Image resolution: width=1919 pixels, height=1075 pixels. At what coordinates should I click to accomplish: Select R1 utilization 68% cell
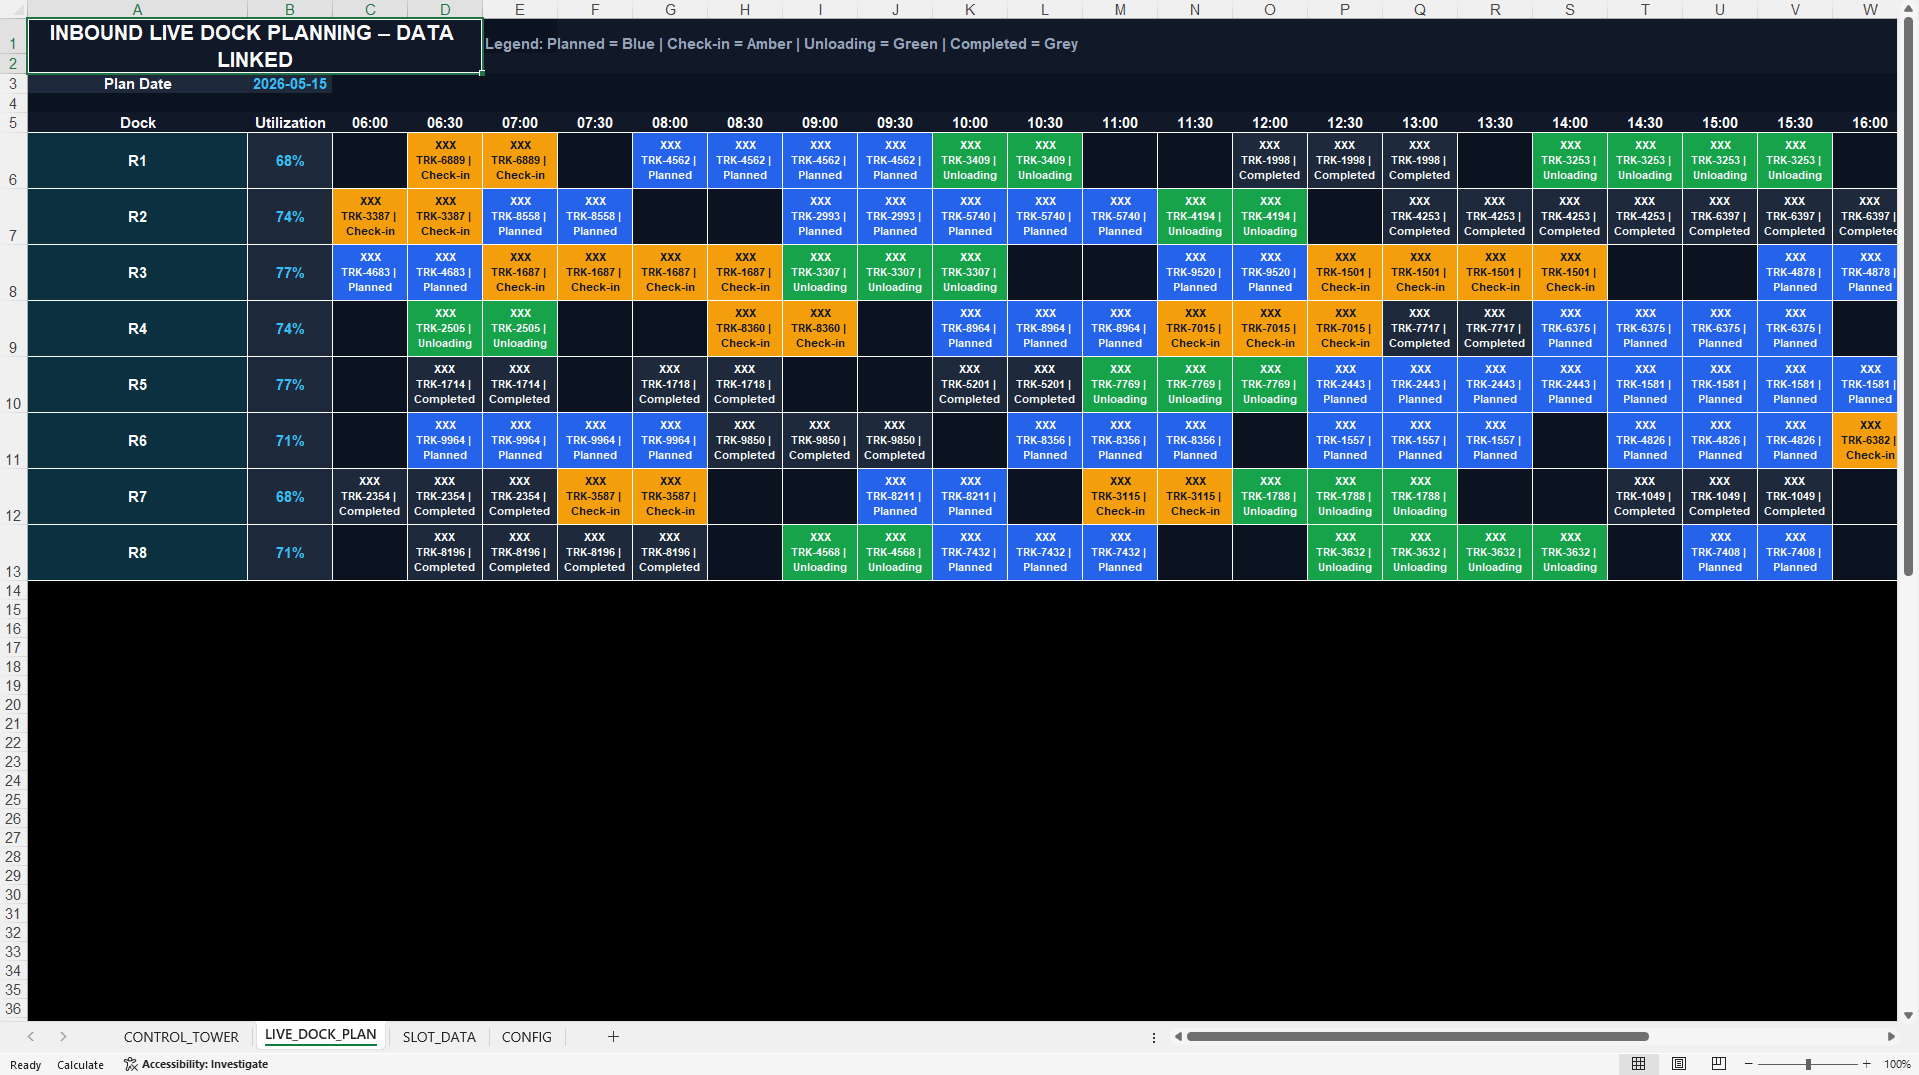(x=290, y=161)
